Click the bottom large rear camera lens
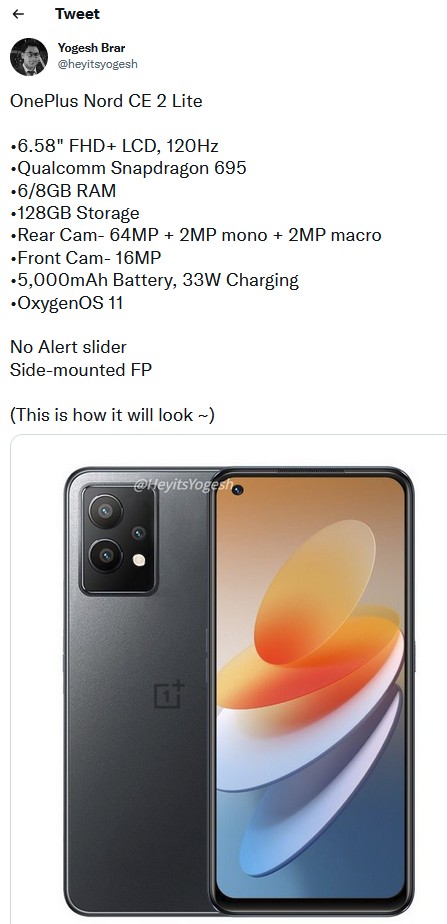This screenshot has height=924, width=447. (x=105, y=555)
